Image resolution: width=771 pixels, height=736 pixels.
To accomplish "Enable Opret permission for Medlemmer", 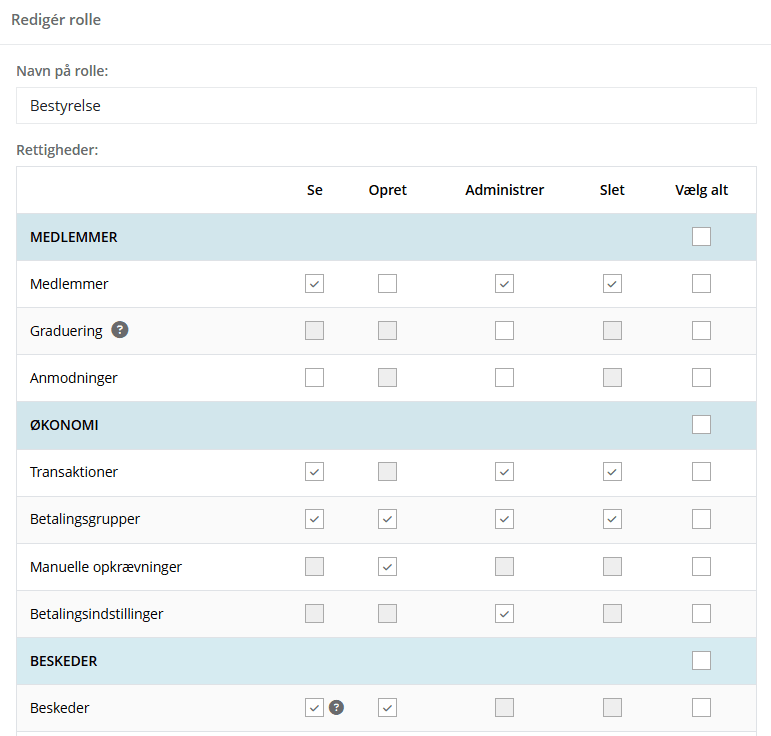I will click(387, 284).
